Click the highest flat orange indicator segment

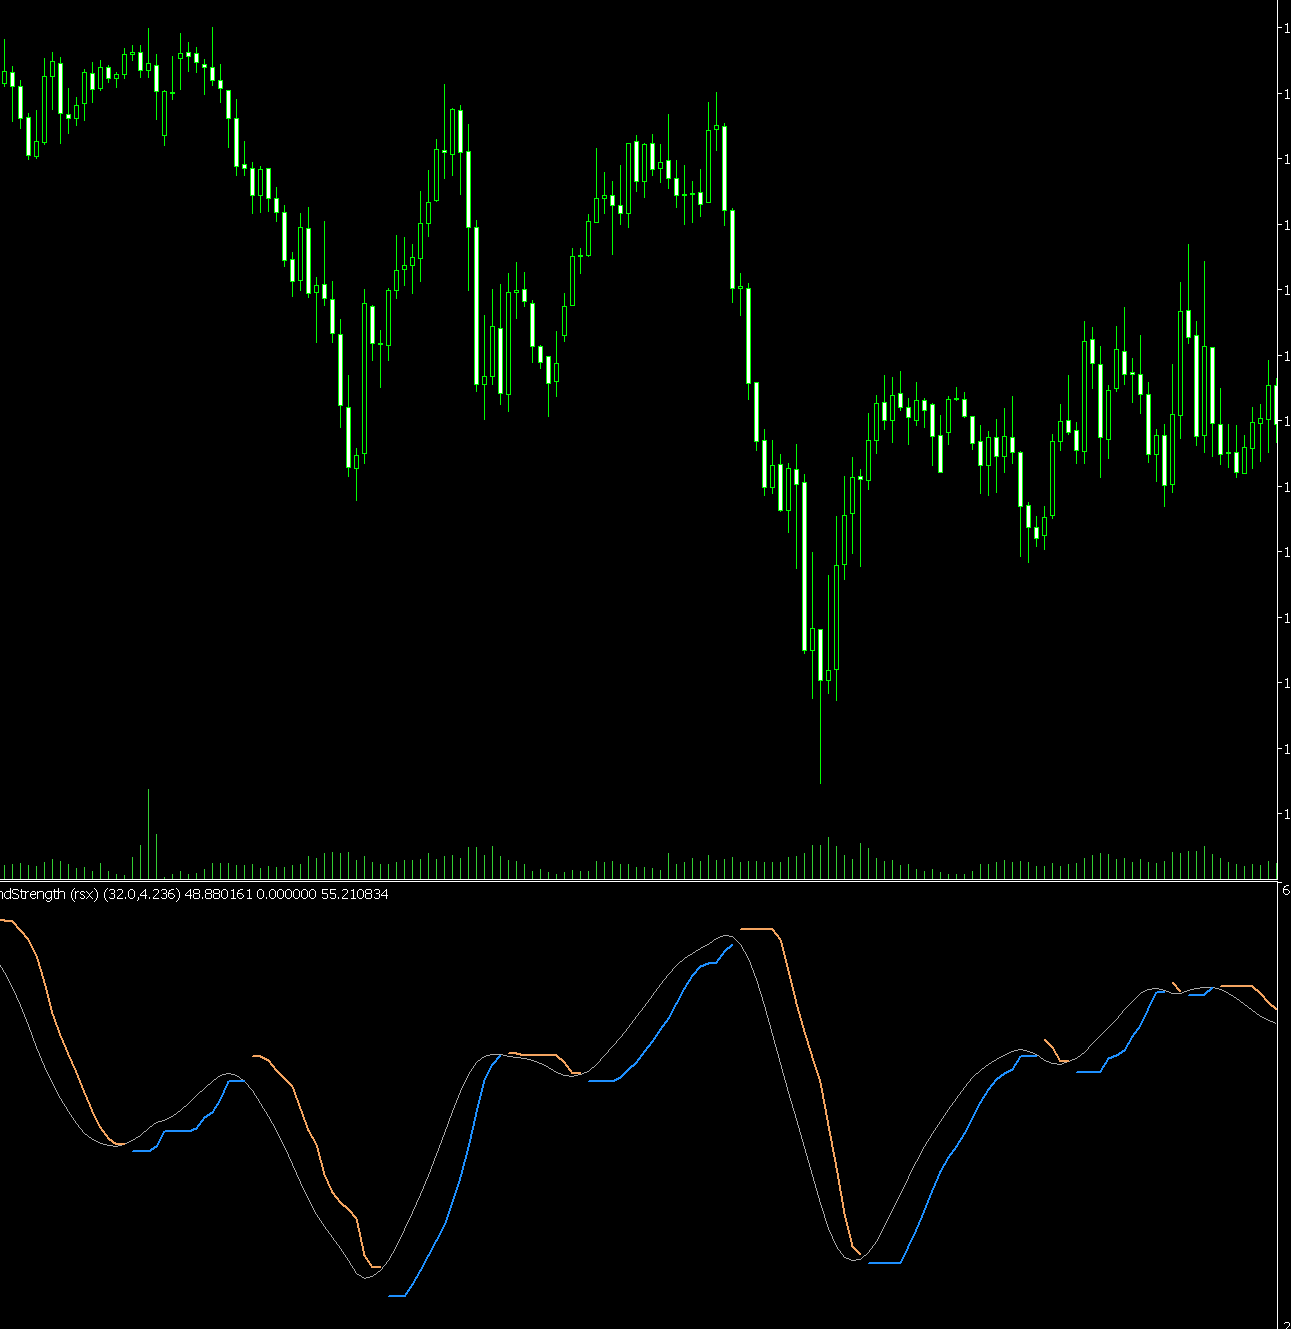click(758, 930)
